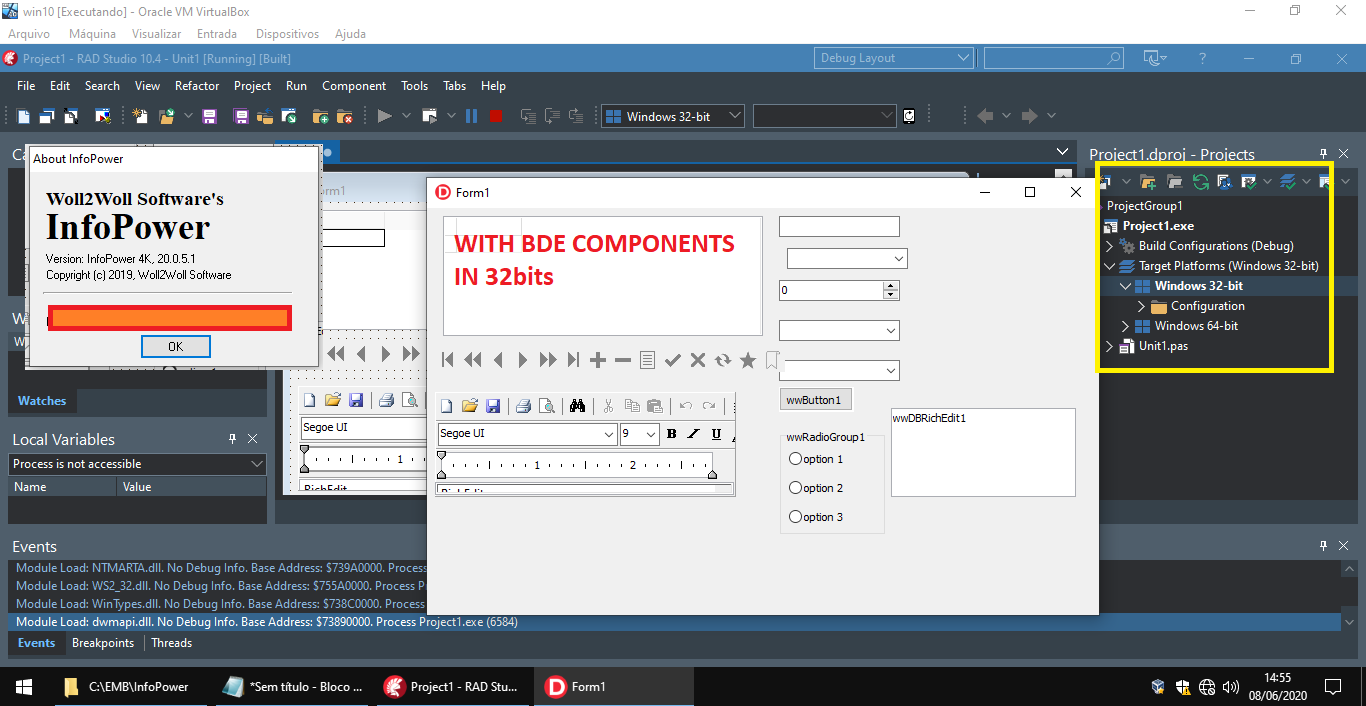Pin the Local Variables panel
This screenshot has height=706, width=1366.
pyautogui.click(x=232, y=439)
